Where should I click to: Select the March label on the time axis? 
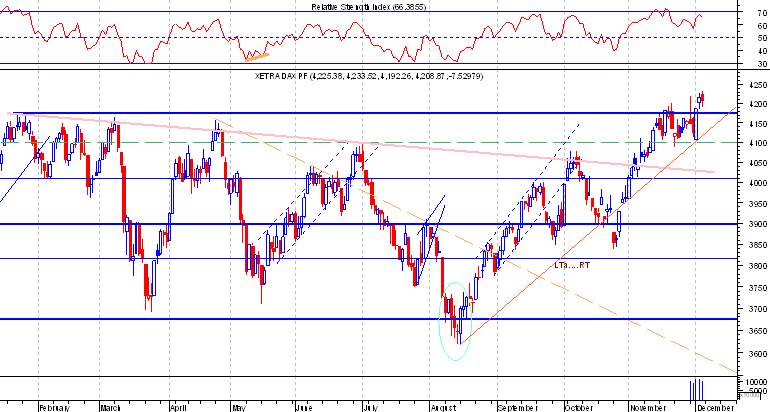(x=110, y=408)
